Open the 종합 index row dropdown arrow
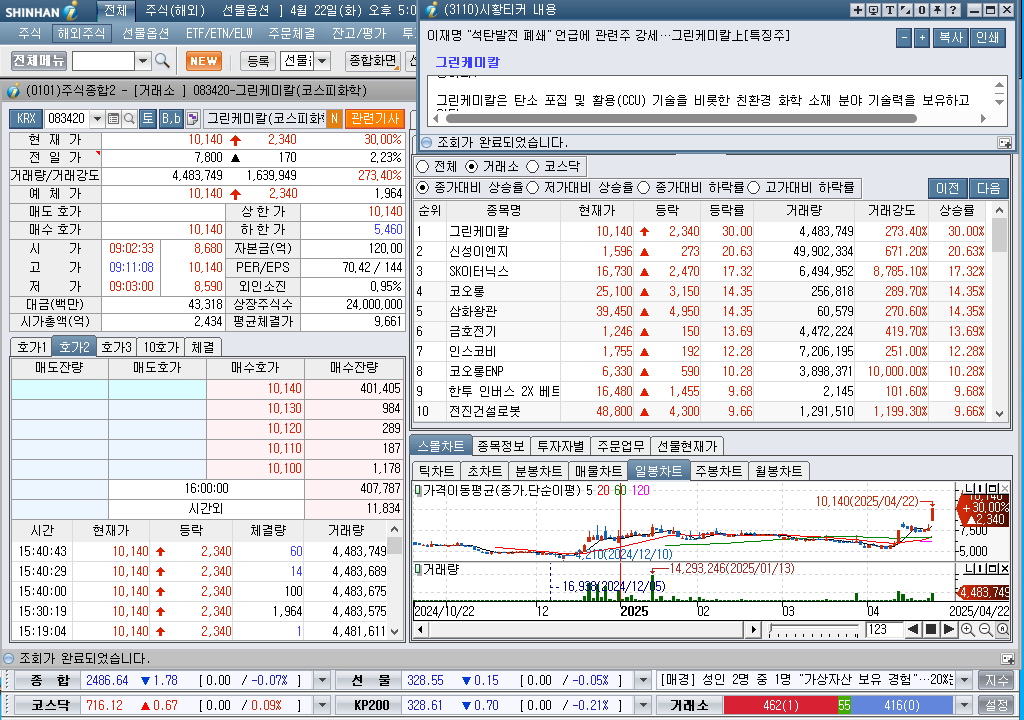1024x720 pixels. pos(322,680)
